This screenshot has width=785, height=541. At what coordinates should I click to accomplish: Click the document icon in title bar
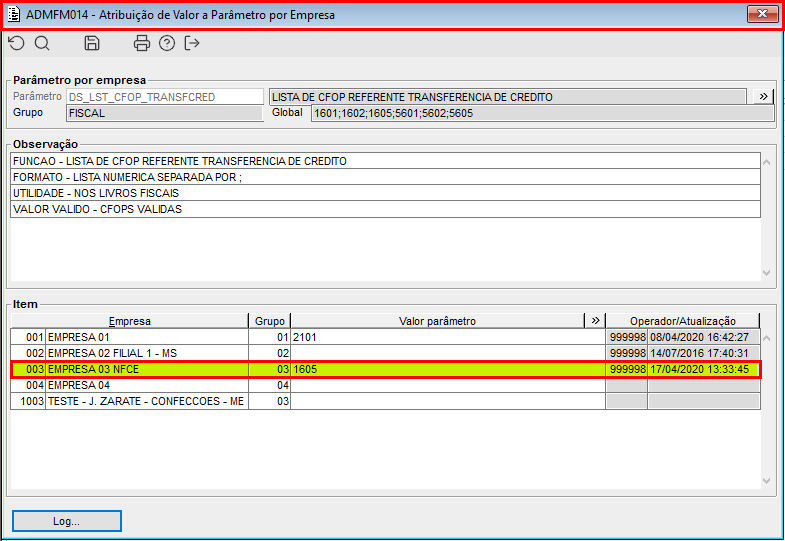(14, 15)
